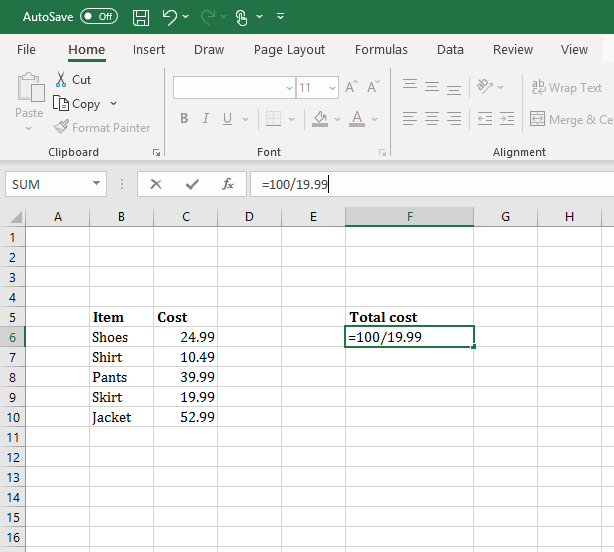Cancel the formula entry with X
614x552 pixels.
[155, 184]
